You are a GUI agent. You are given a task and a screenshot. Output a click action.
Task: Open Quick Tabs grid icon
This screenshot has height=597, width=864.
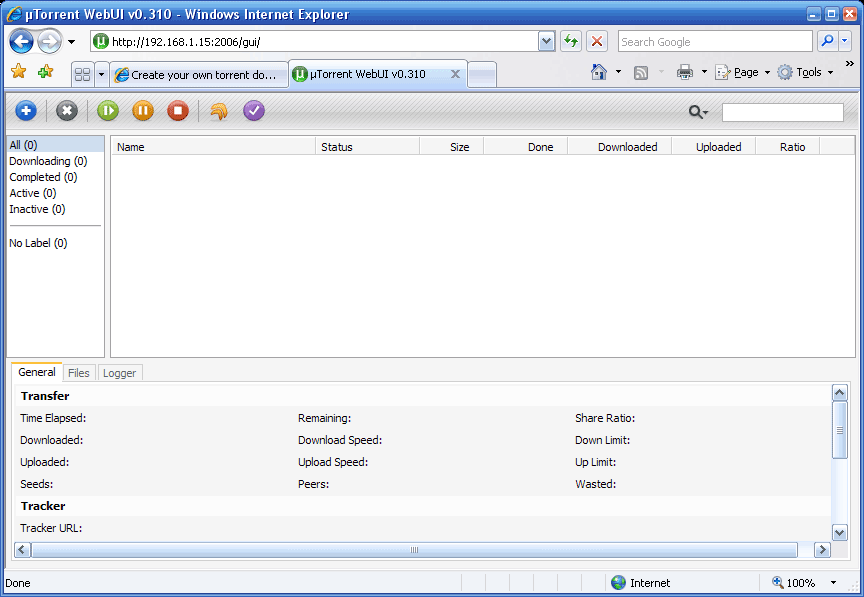83,74
